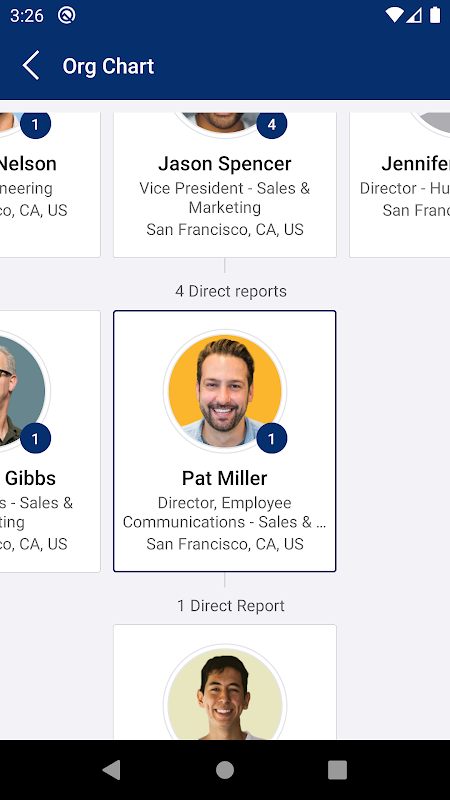Open Pat Miller's profile photo
The width and height of the screenshot is (450, 800).
click(x=224, y=391)
